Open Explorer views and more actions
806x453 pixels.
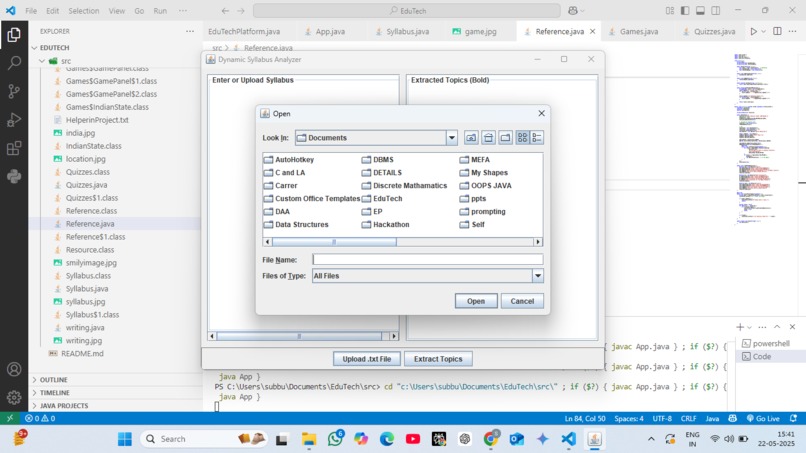tap(190, 31)
